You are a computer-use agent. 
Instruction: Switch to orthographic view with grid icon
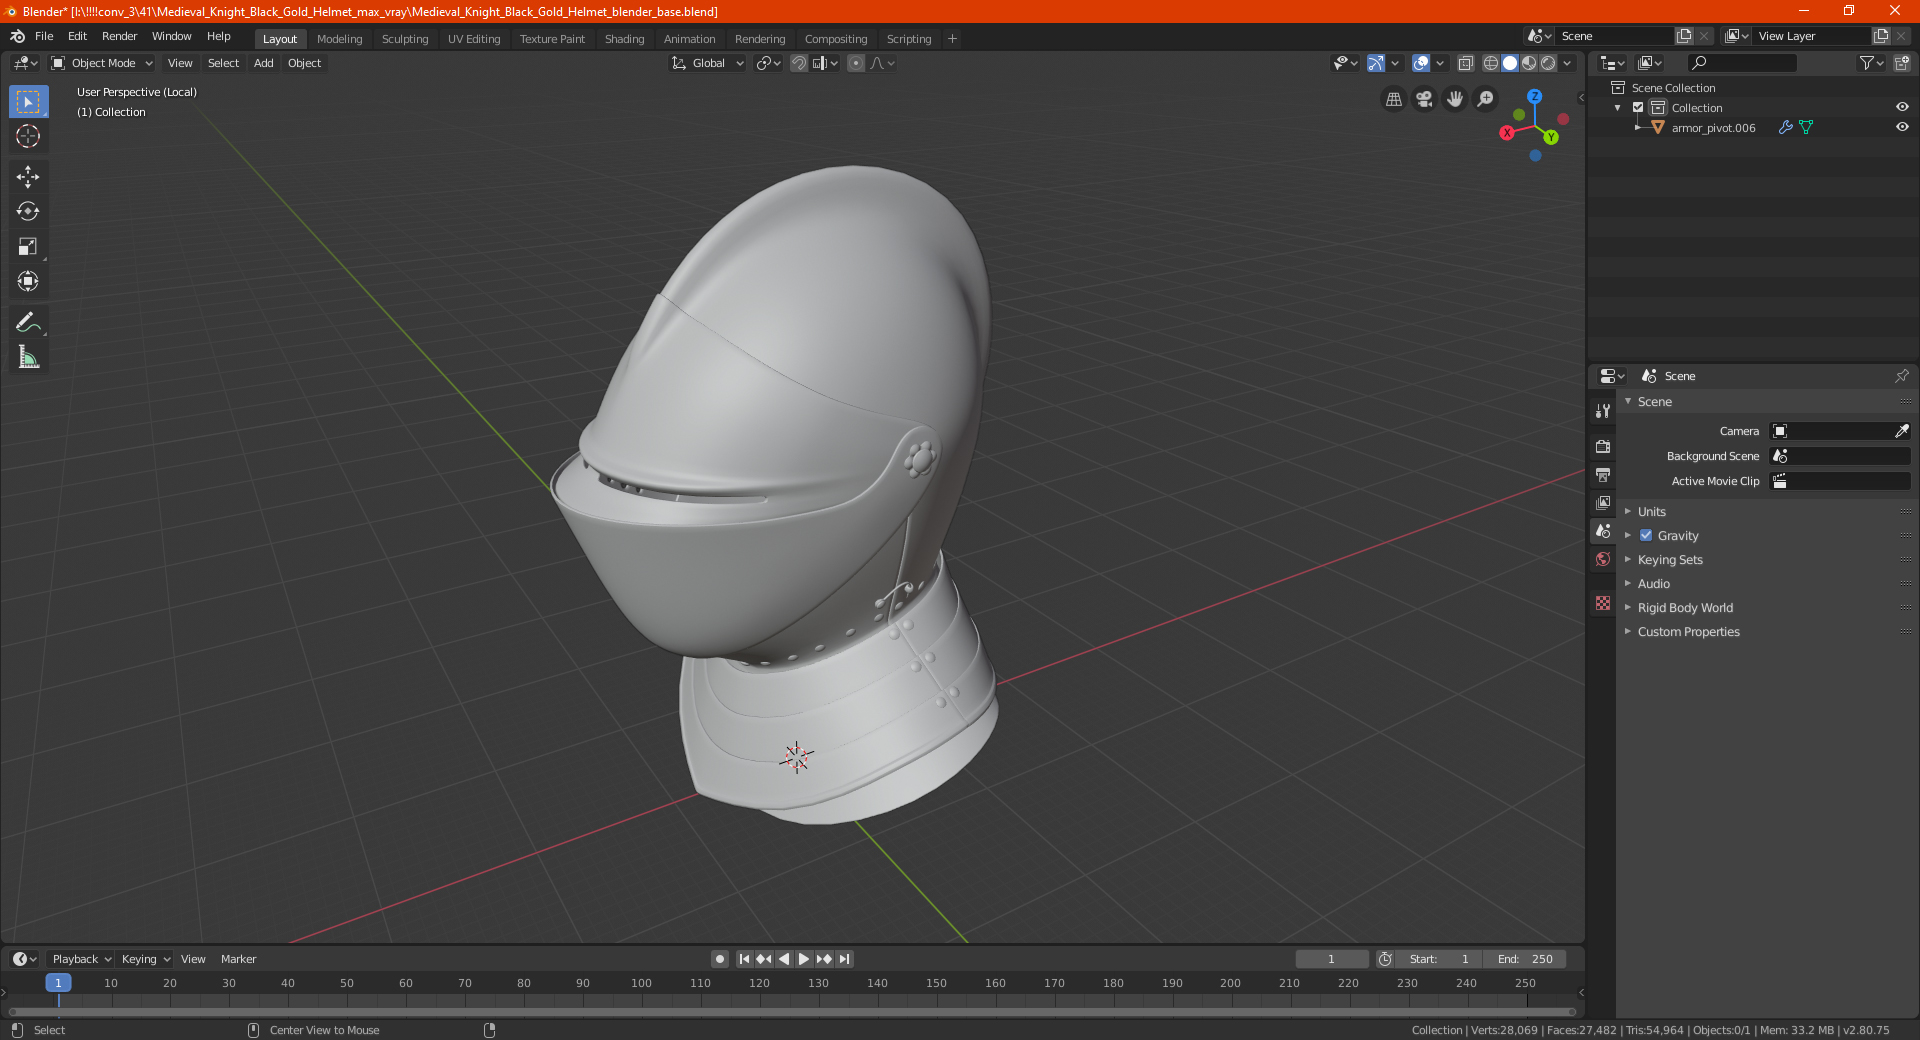click(1394, 99)
